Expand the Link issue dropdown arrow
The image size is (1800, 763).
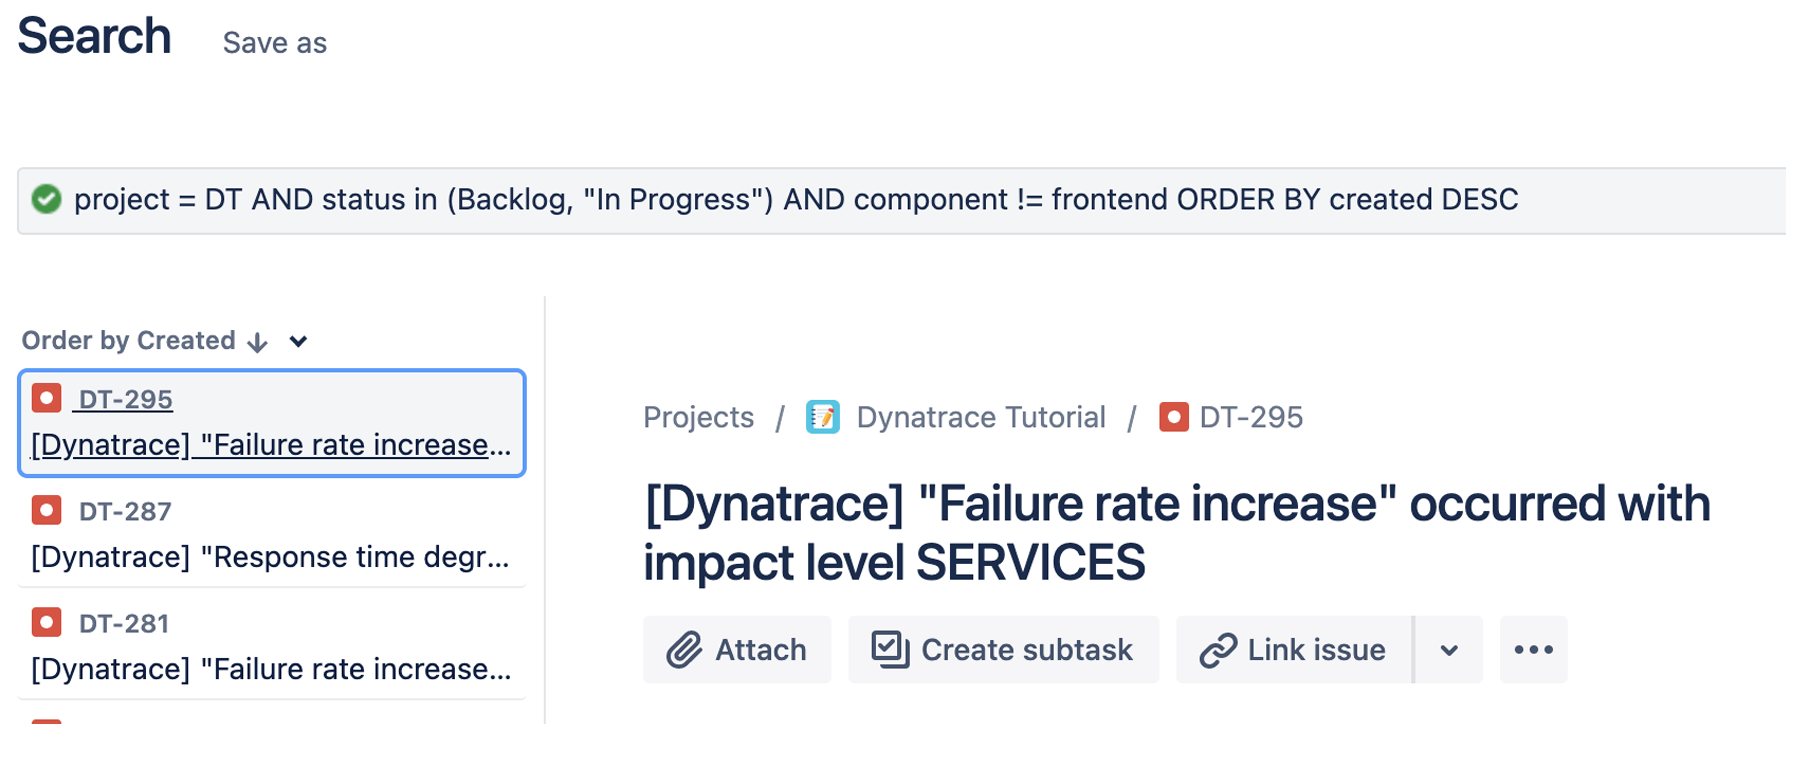pyautogui.click(x=1449, y=650)
